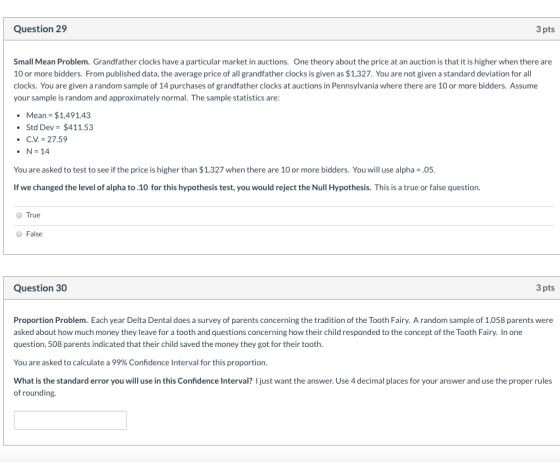Click the C.V. = 27.59 bullet item
Screen dimensions: 560x462
coord(47,139)
